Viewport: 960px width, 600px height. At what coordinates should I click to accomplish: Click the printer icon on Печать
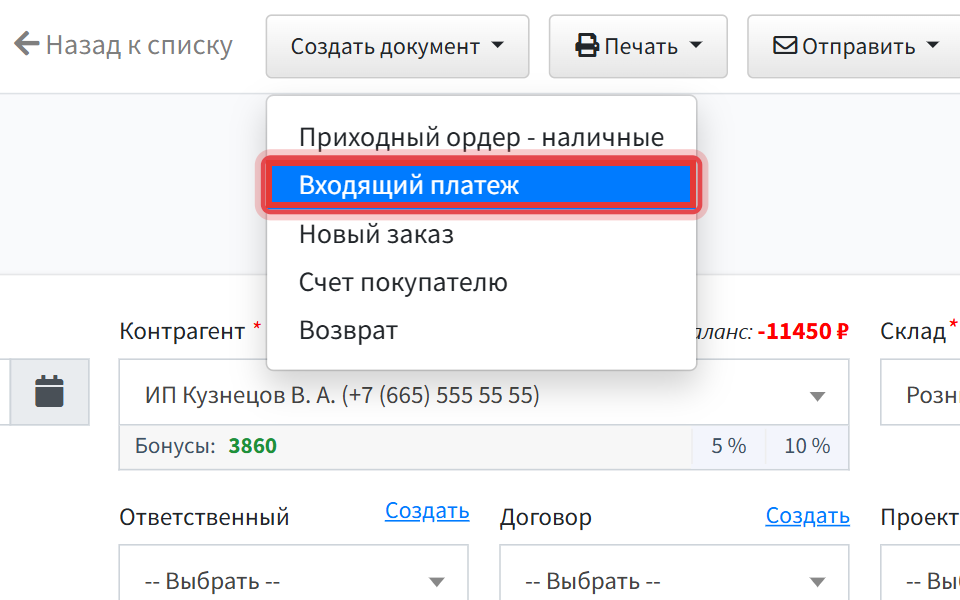click(587, 46)
